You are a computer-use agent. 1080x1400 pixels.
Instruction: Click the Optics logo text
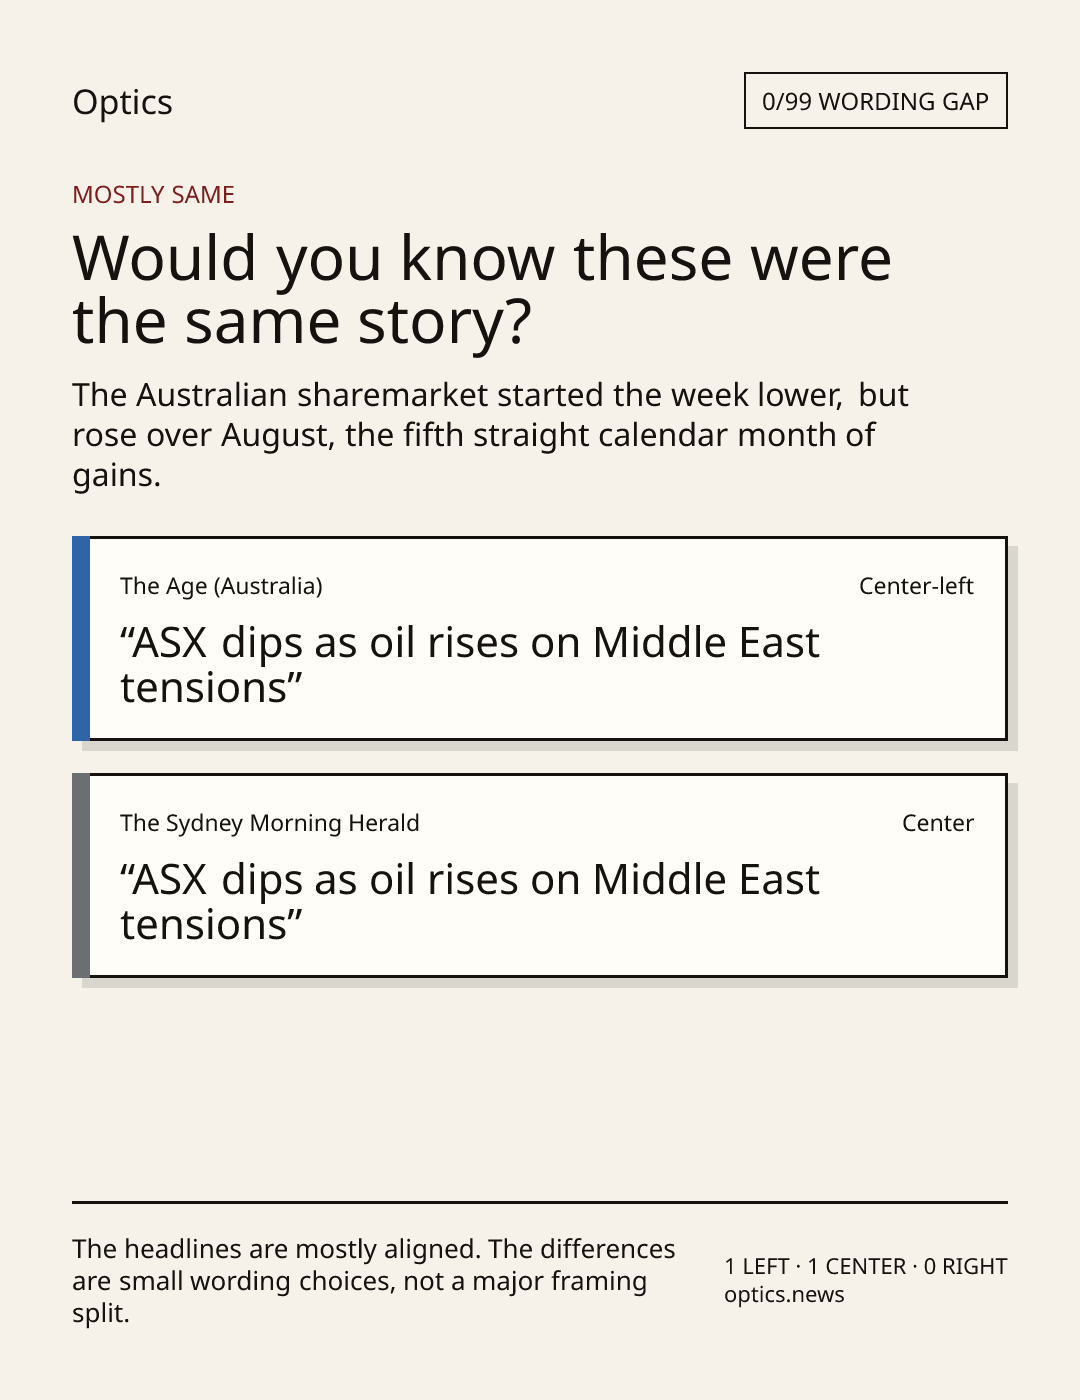click(x=122, y=103)
